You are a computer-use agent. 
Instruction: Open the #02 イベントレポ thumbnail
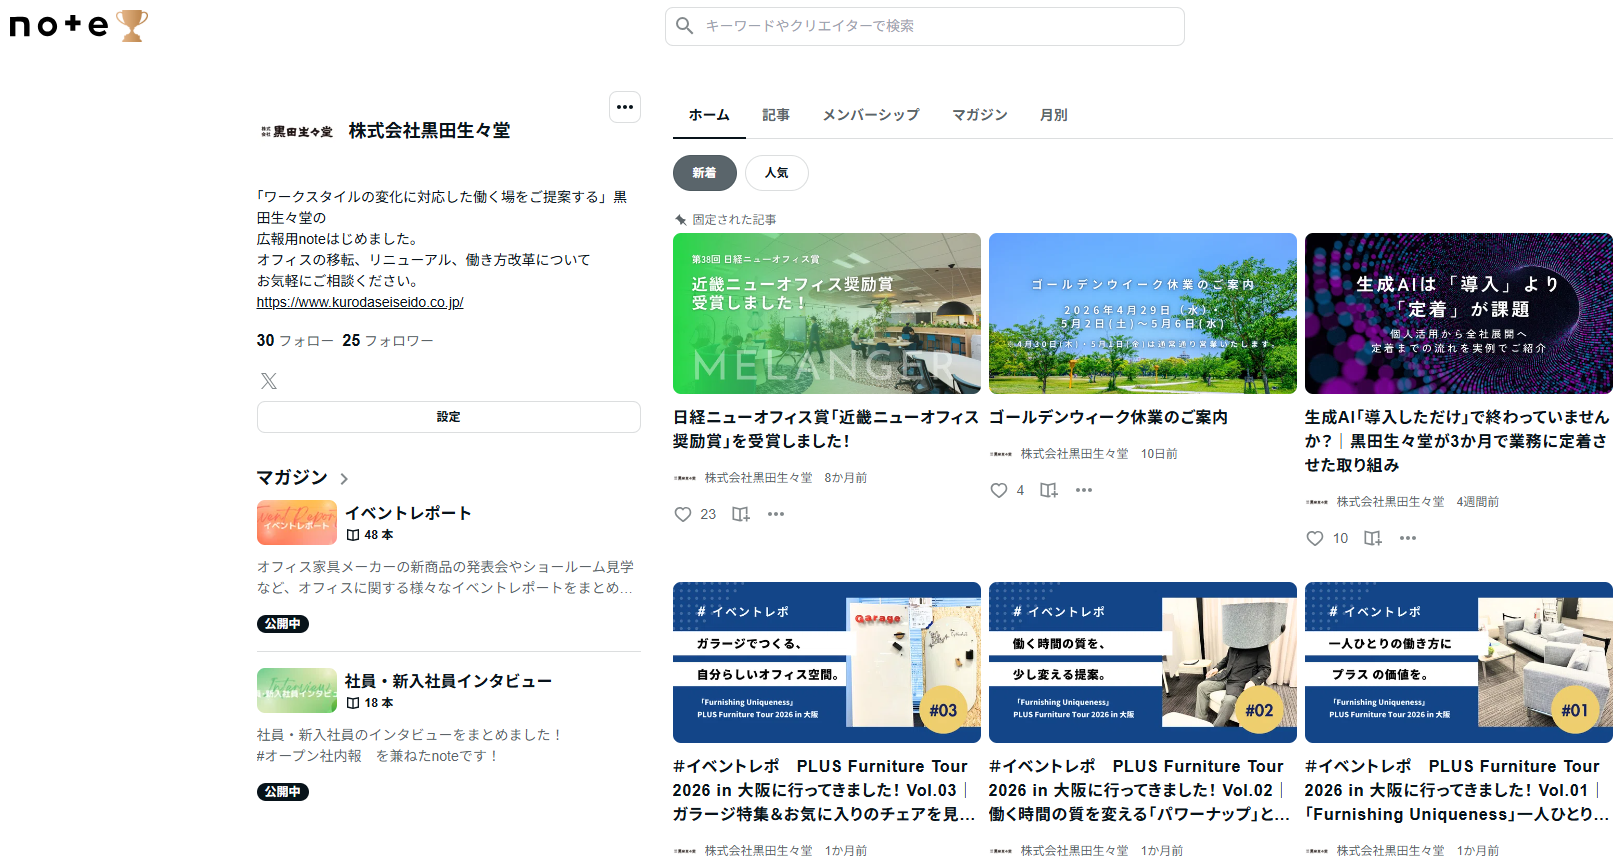point(1143,662)
